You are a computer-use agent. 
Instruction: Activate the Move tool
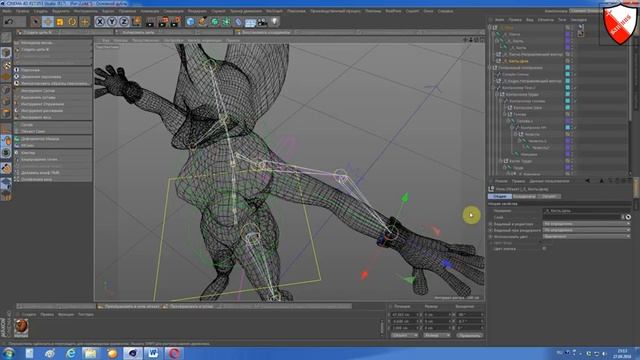[x=47, y=21]
